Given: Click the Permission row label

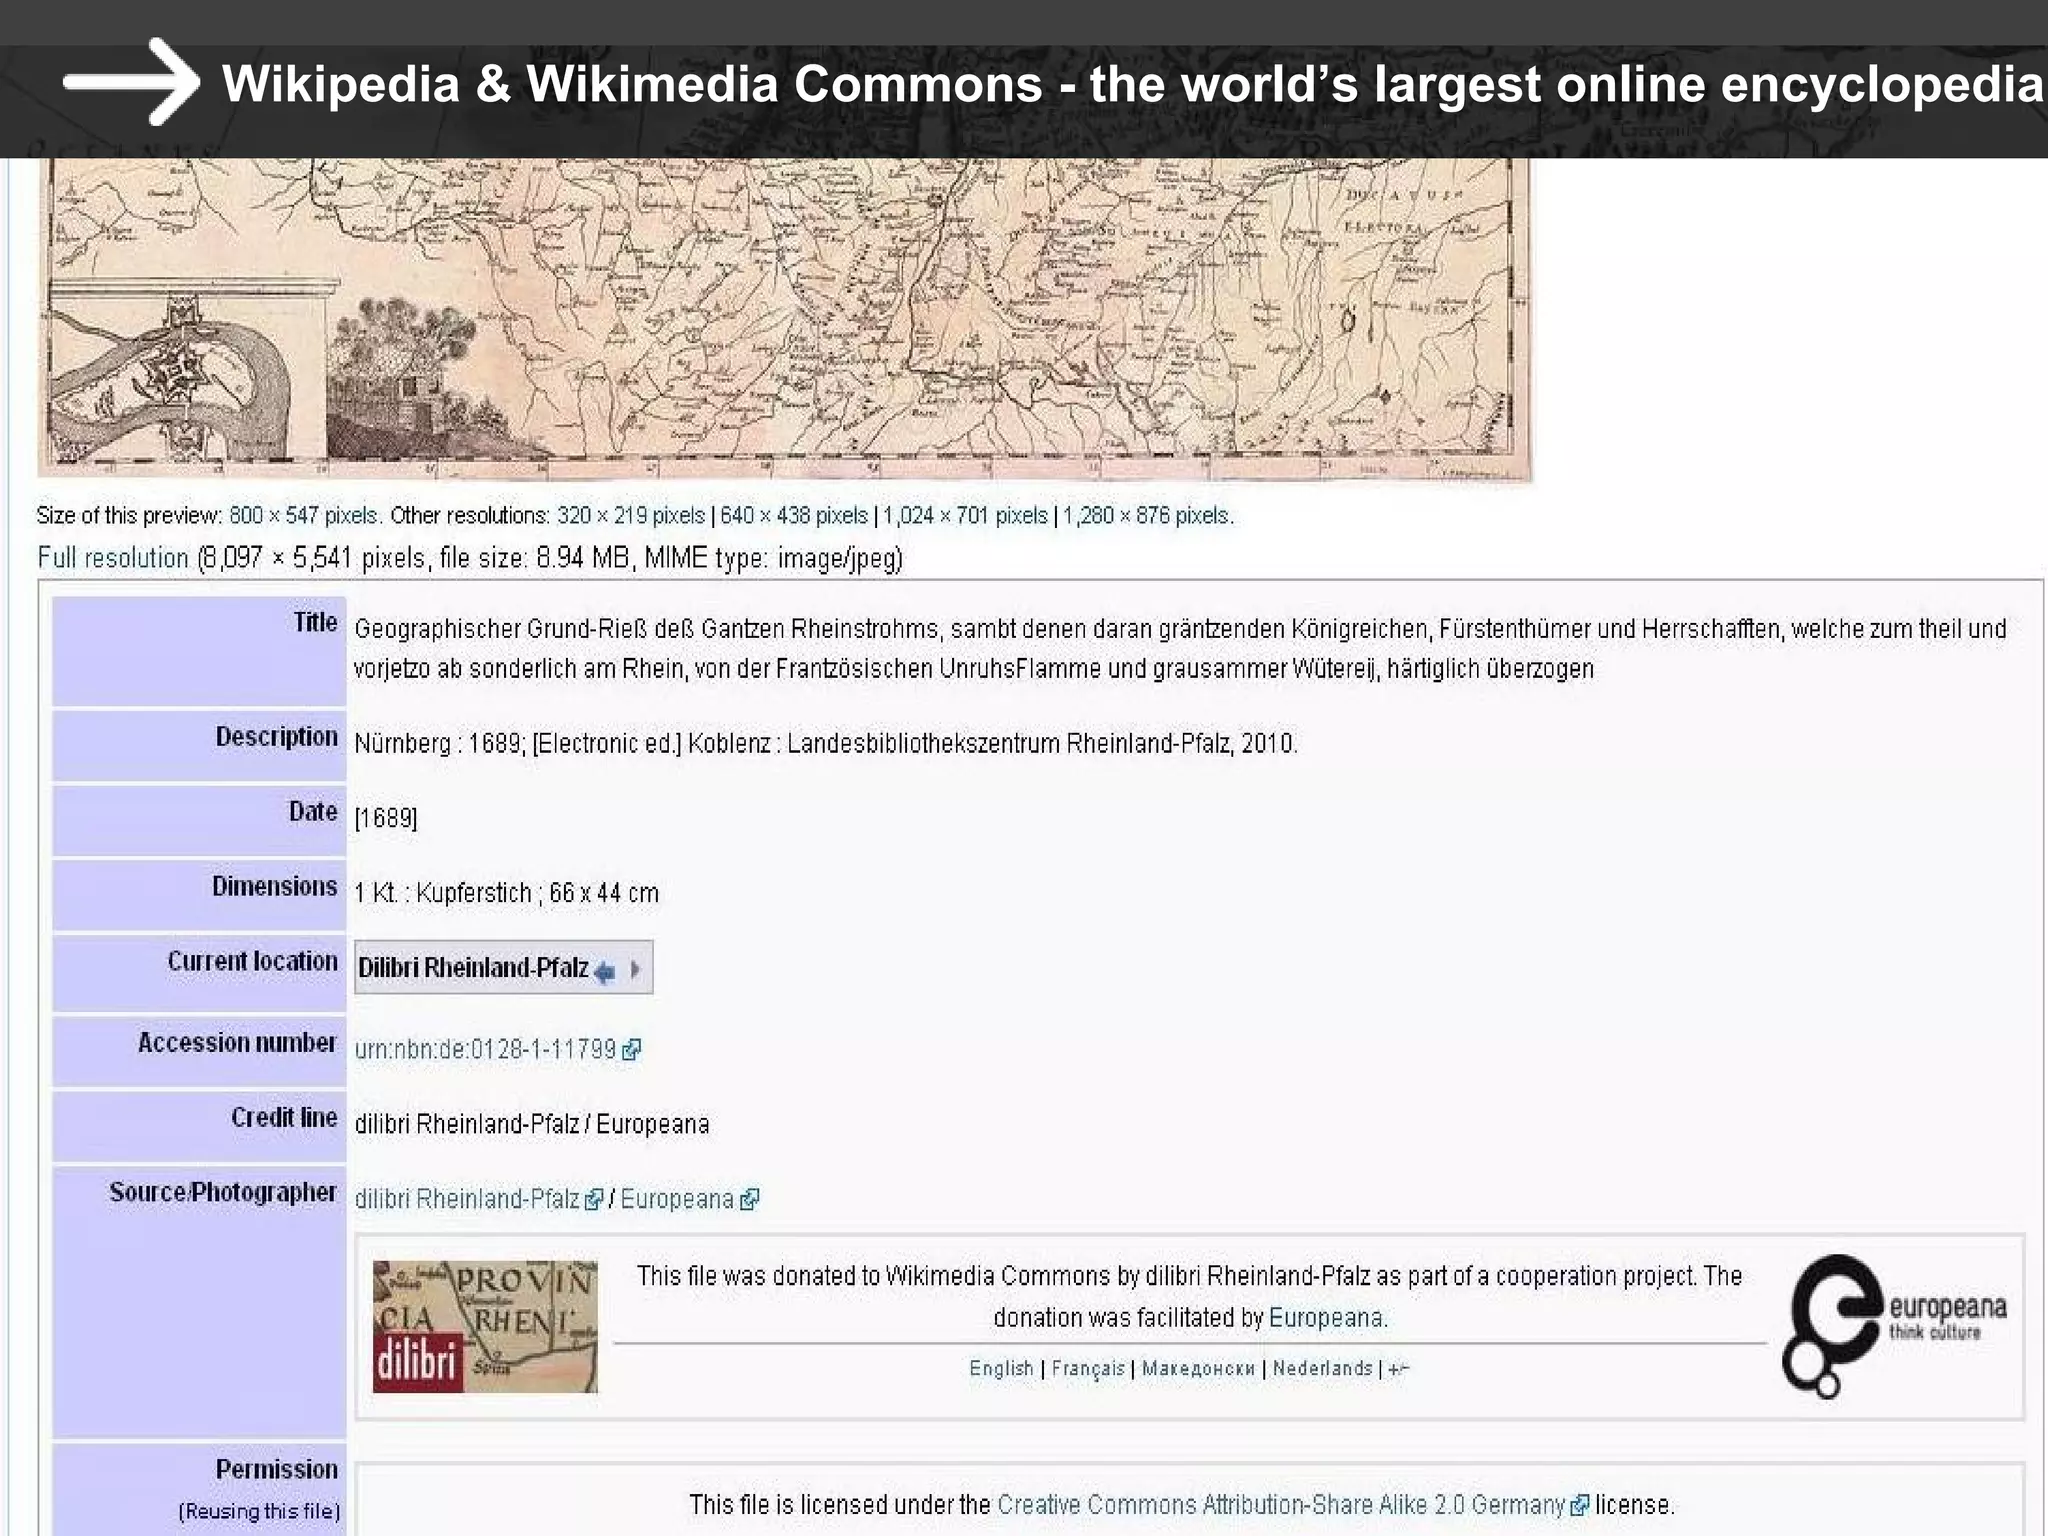Looking at the screenshot, I should pos(277,1470).
